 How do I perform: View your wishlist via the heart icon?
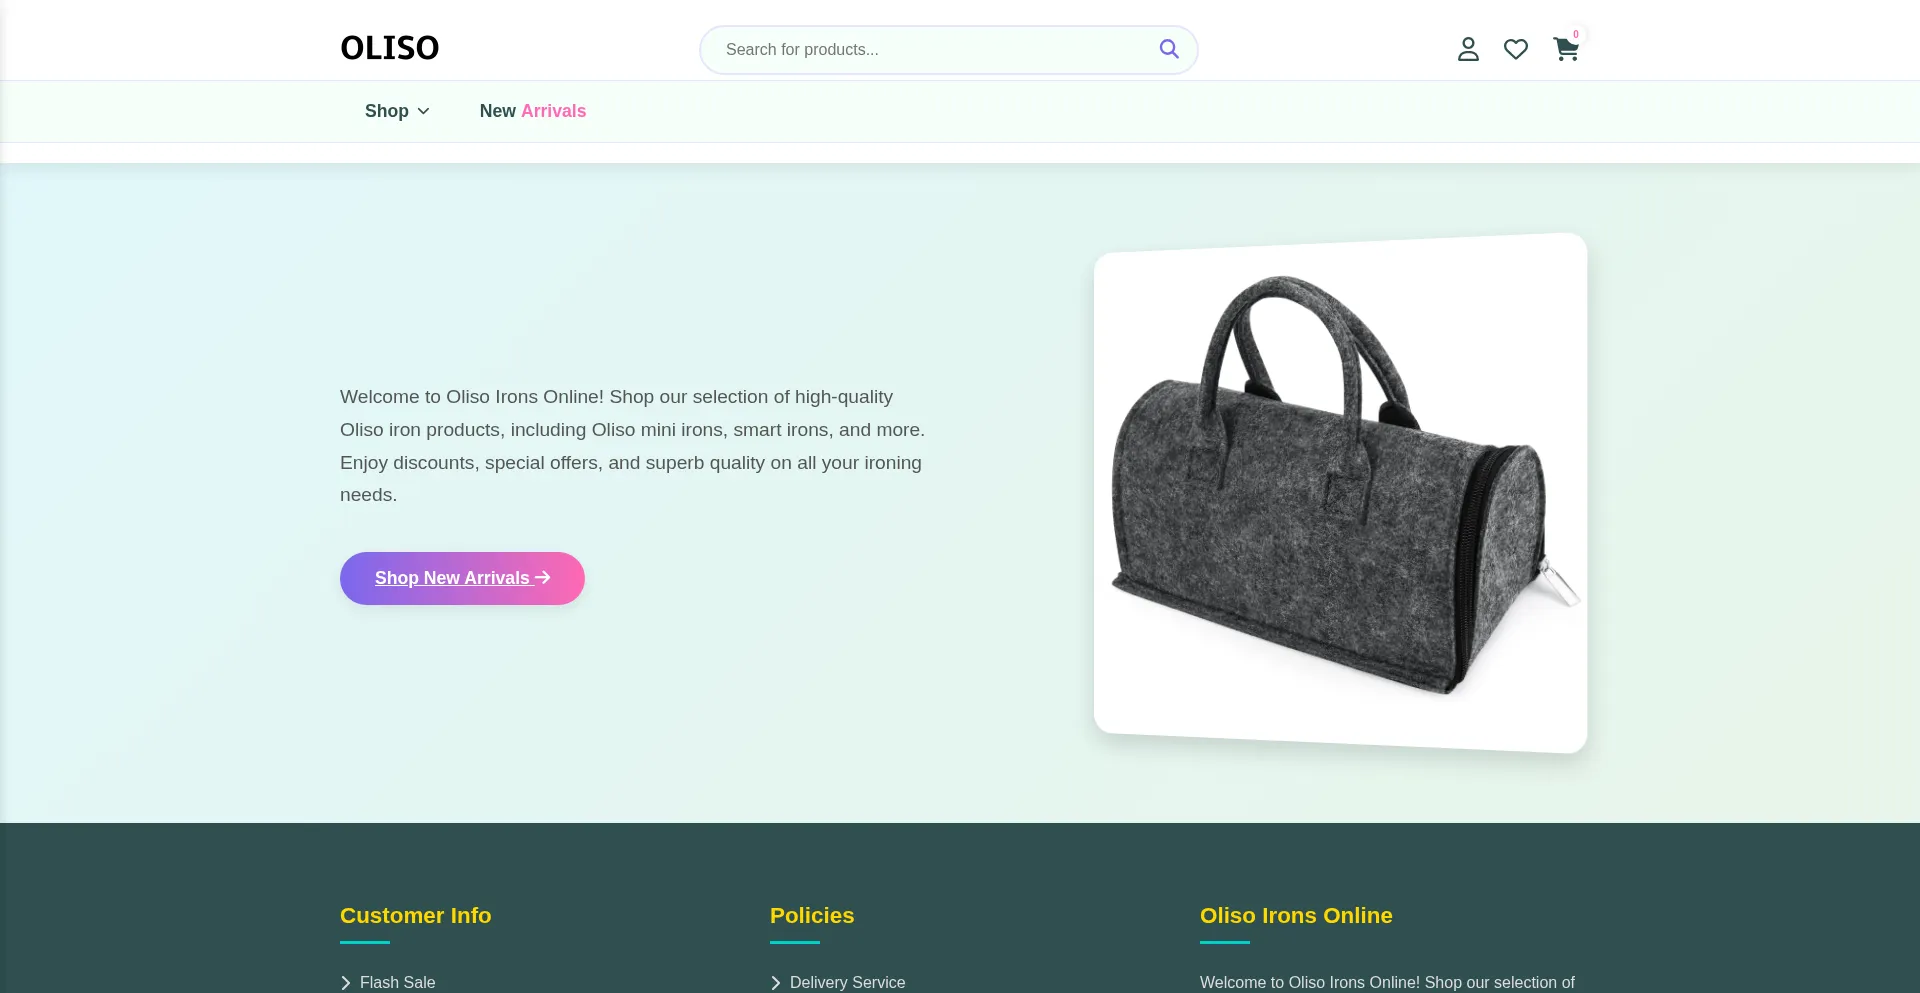[1515, 48]
